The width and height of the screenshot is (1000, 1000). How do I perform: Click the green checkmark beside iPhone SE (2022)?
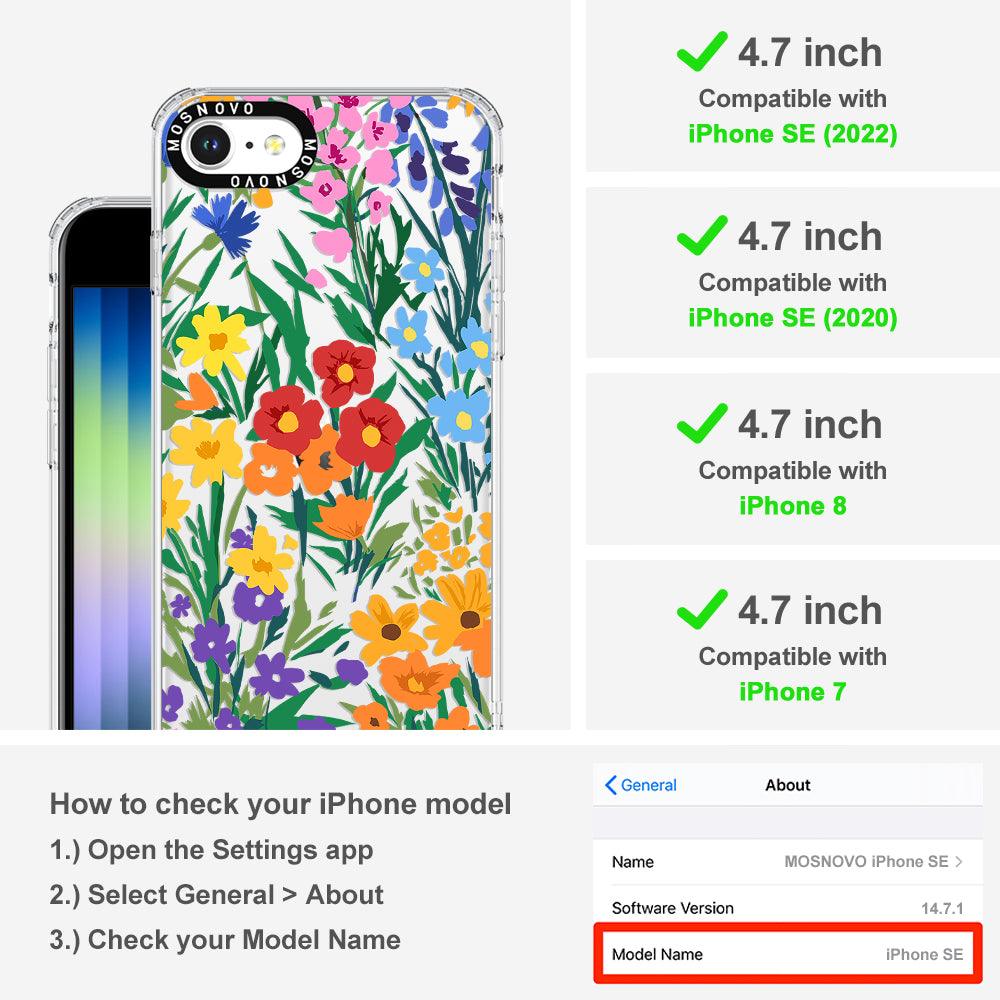702,52
